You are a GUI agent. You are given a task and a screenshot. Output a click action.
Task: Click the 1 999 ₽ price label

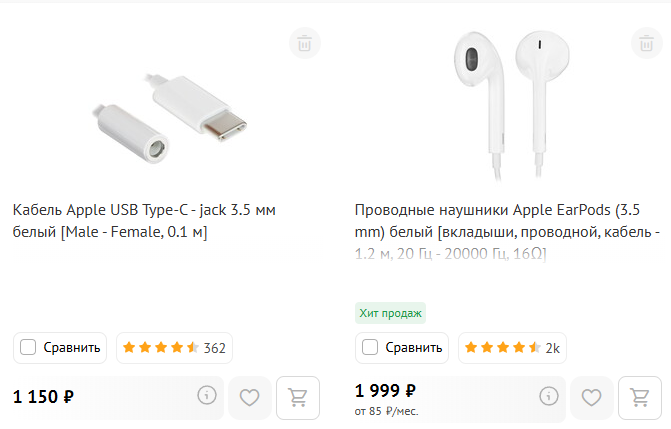click(x=385, y=390)
